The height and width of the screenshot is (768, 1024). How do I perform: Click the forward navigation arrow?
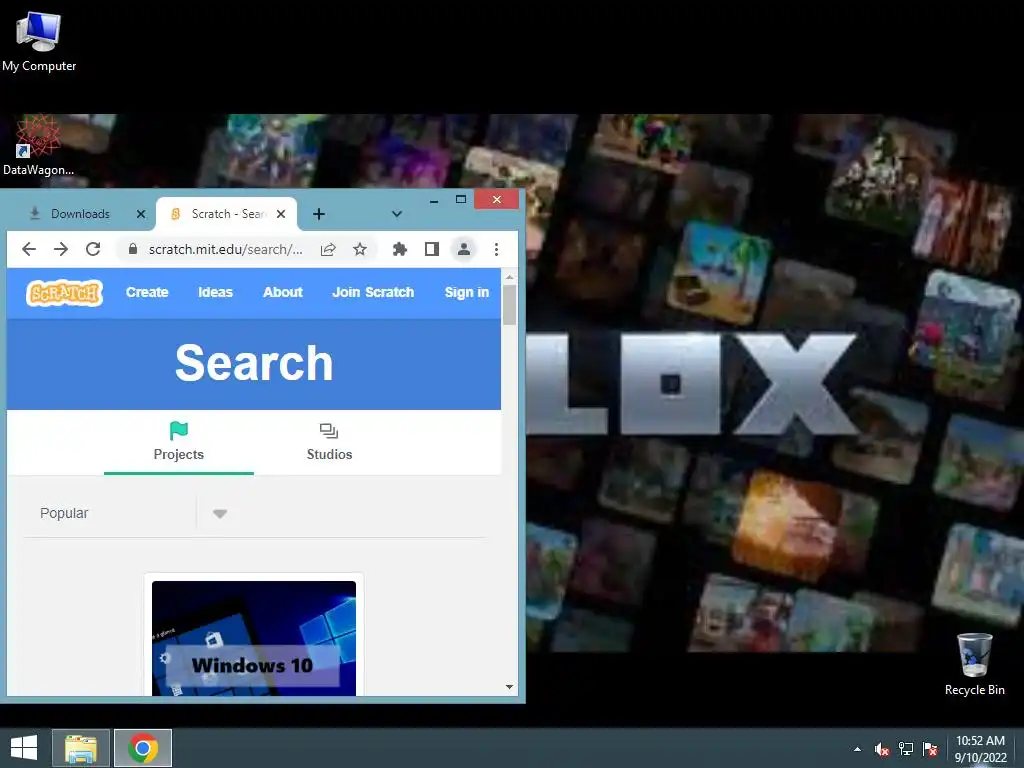(x=61, y=249)
